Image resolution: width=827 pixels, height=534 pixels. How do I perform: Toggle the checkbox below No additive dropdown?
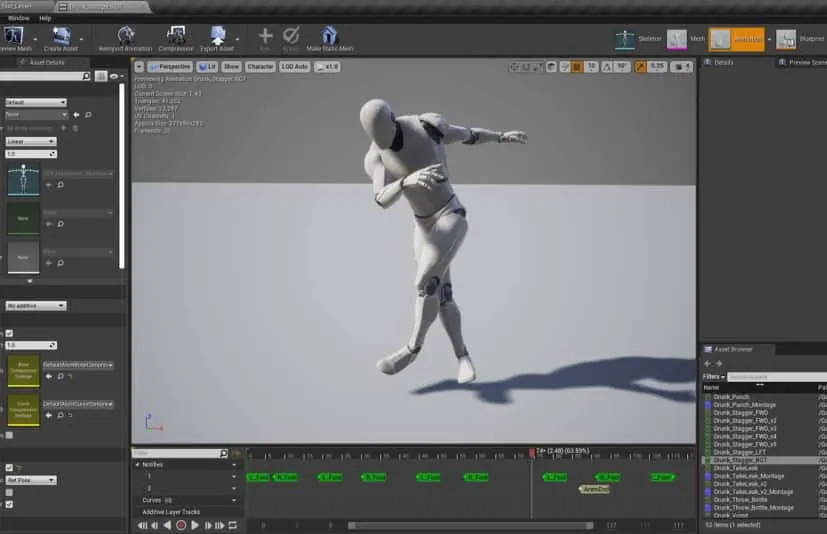tap(10, 333)
